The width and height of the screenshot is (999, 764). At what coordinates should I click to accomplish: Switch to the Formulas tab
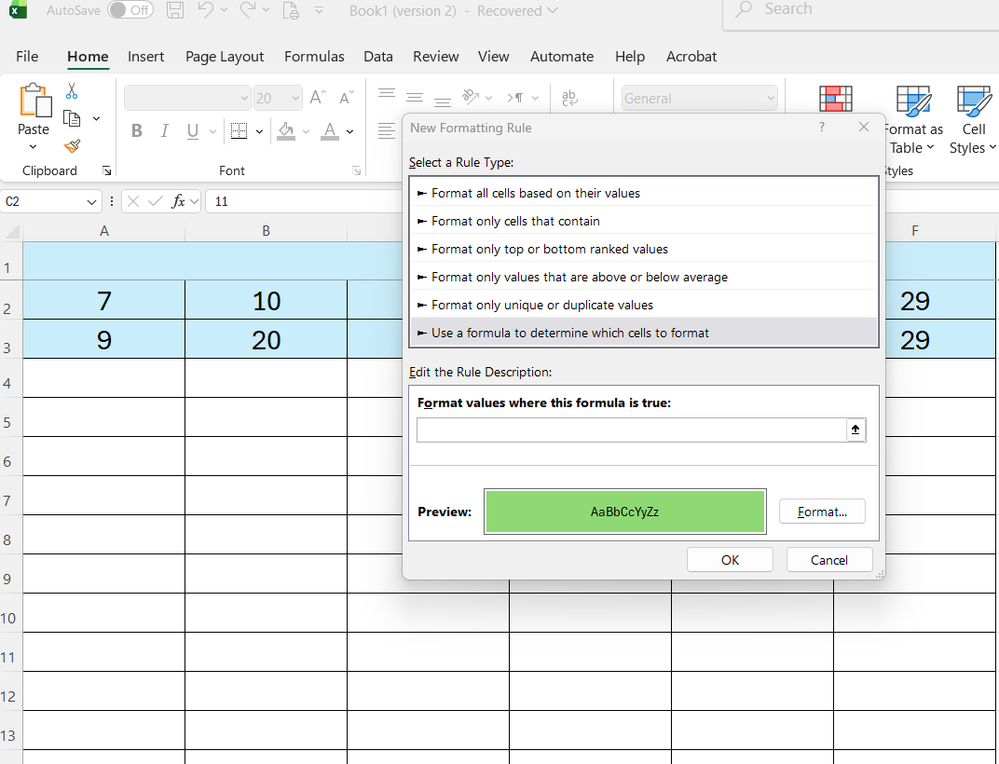pyautogui.click(x=314, y=57)
